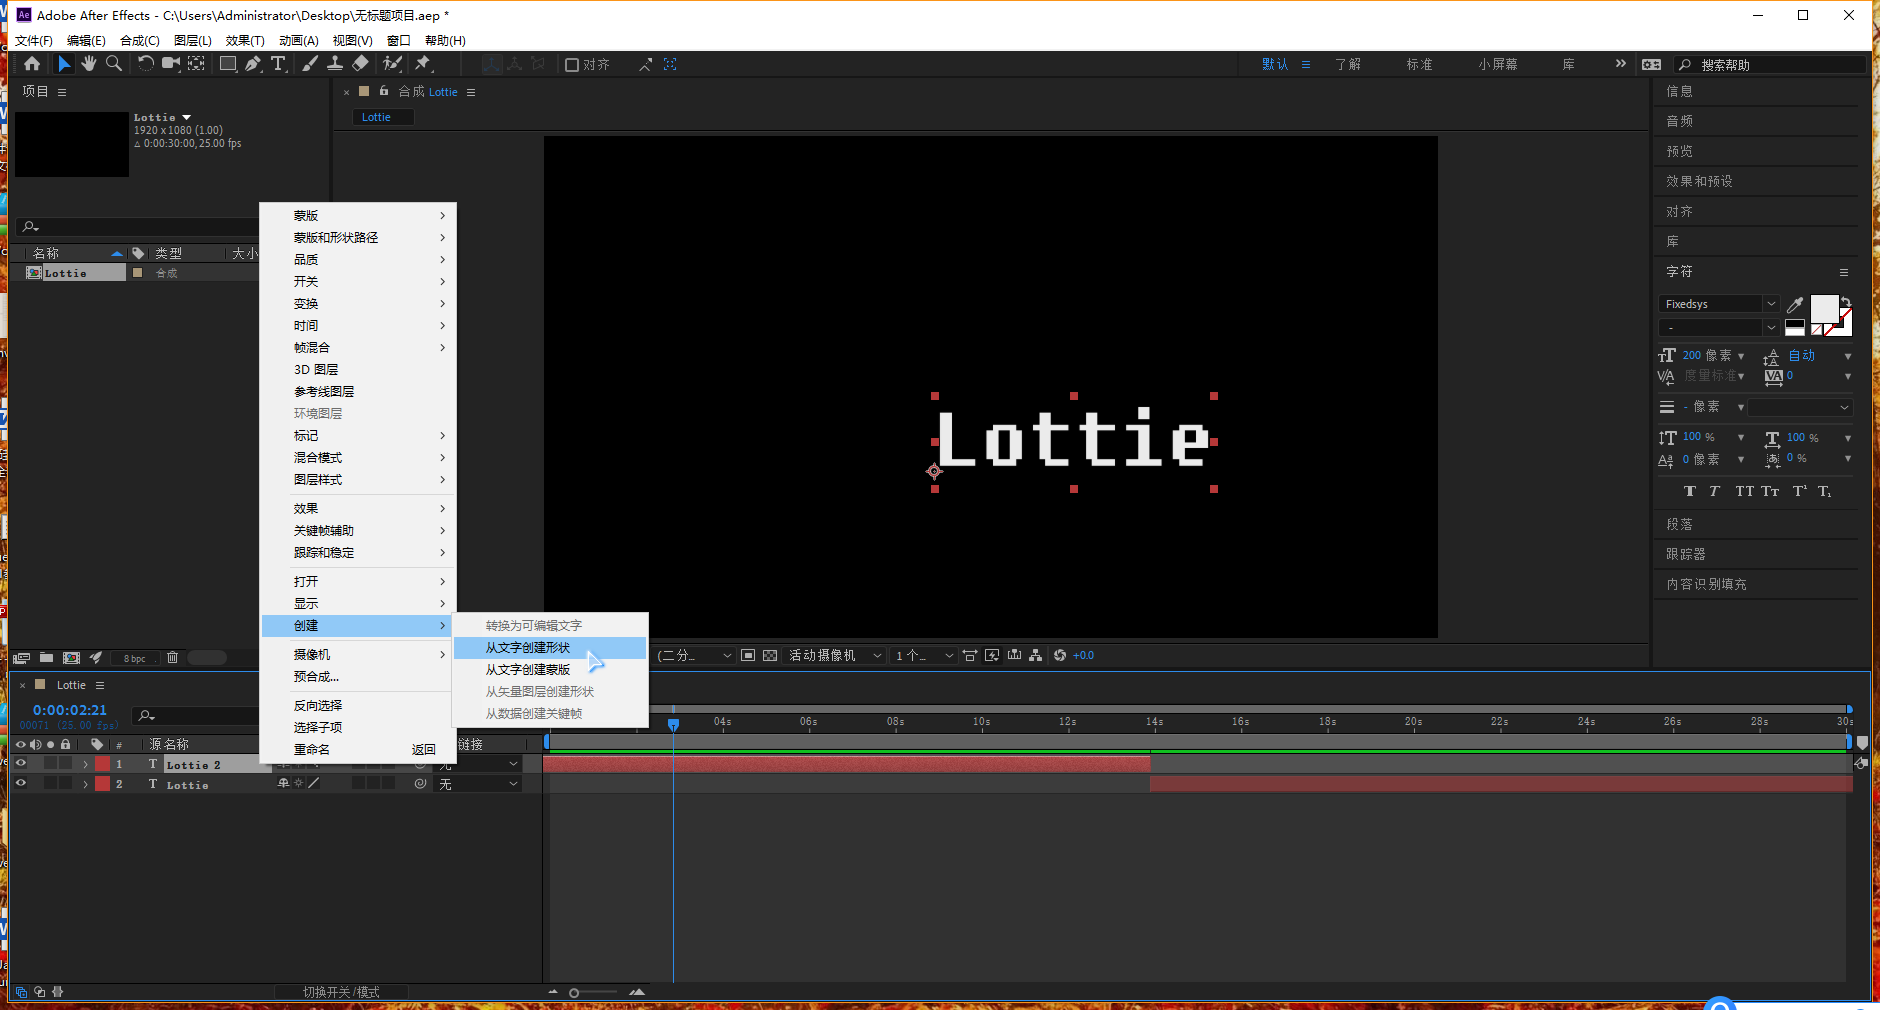This screenshot has height=1010, width=1880.
Task: Switch to the 小屏幕 workspace
Action: 1498,64
